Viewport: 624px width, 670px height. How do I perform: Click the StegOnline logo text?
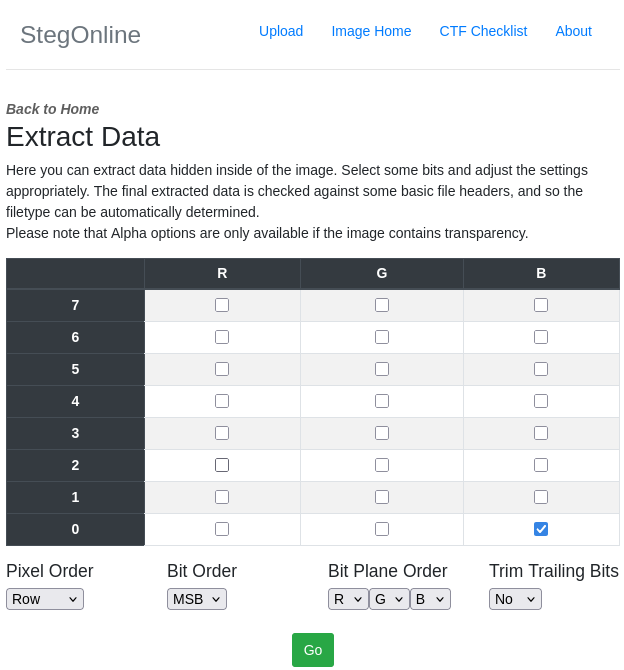point(80,35)
